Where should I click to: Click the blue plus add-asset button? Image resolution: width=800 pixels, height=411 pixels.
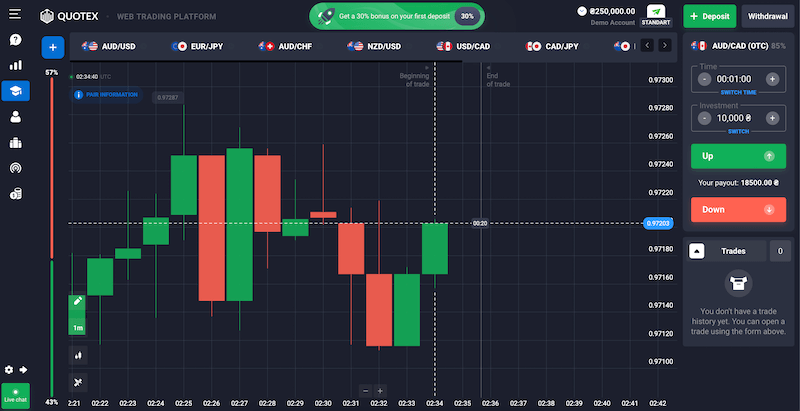tap(54, 47)
